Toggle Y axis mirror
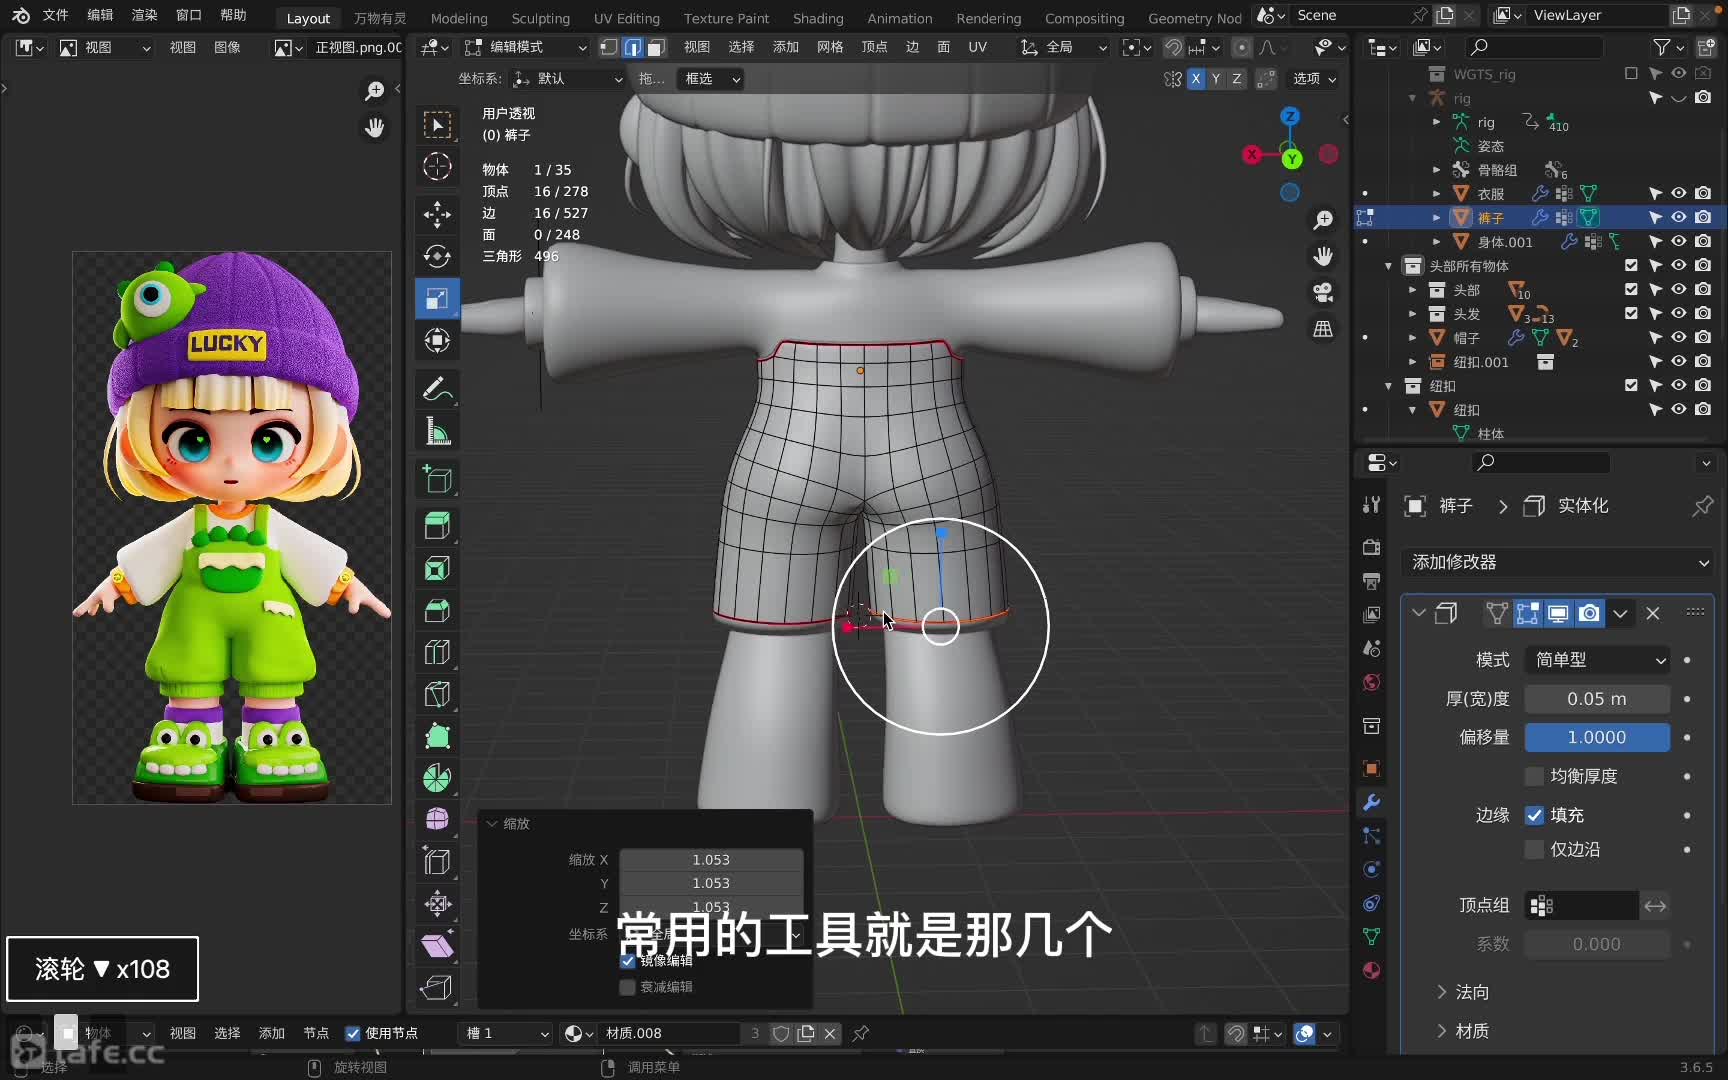This screenshot has width=1728, height=1080. 1216,79
